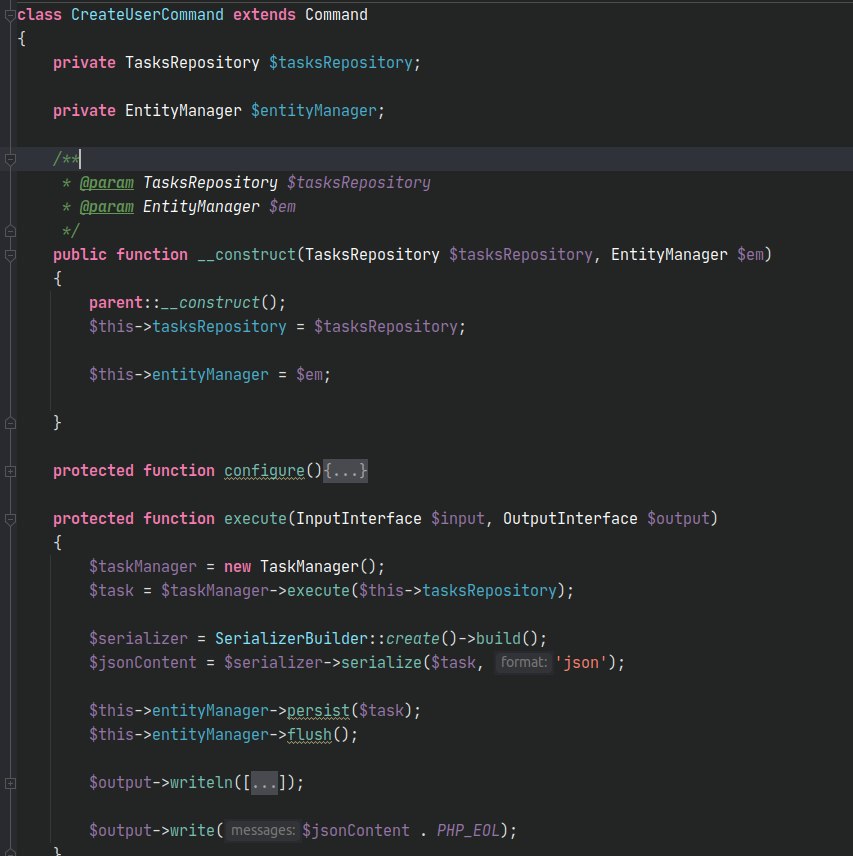Collapse the __construct function using its gutter fold marker
Screen dimensions: 853x856
click(10, 255)
